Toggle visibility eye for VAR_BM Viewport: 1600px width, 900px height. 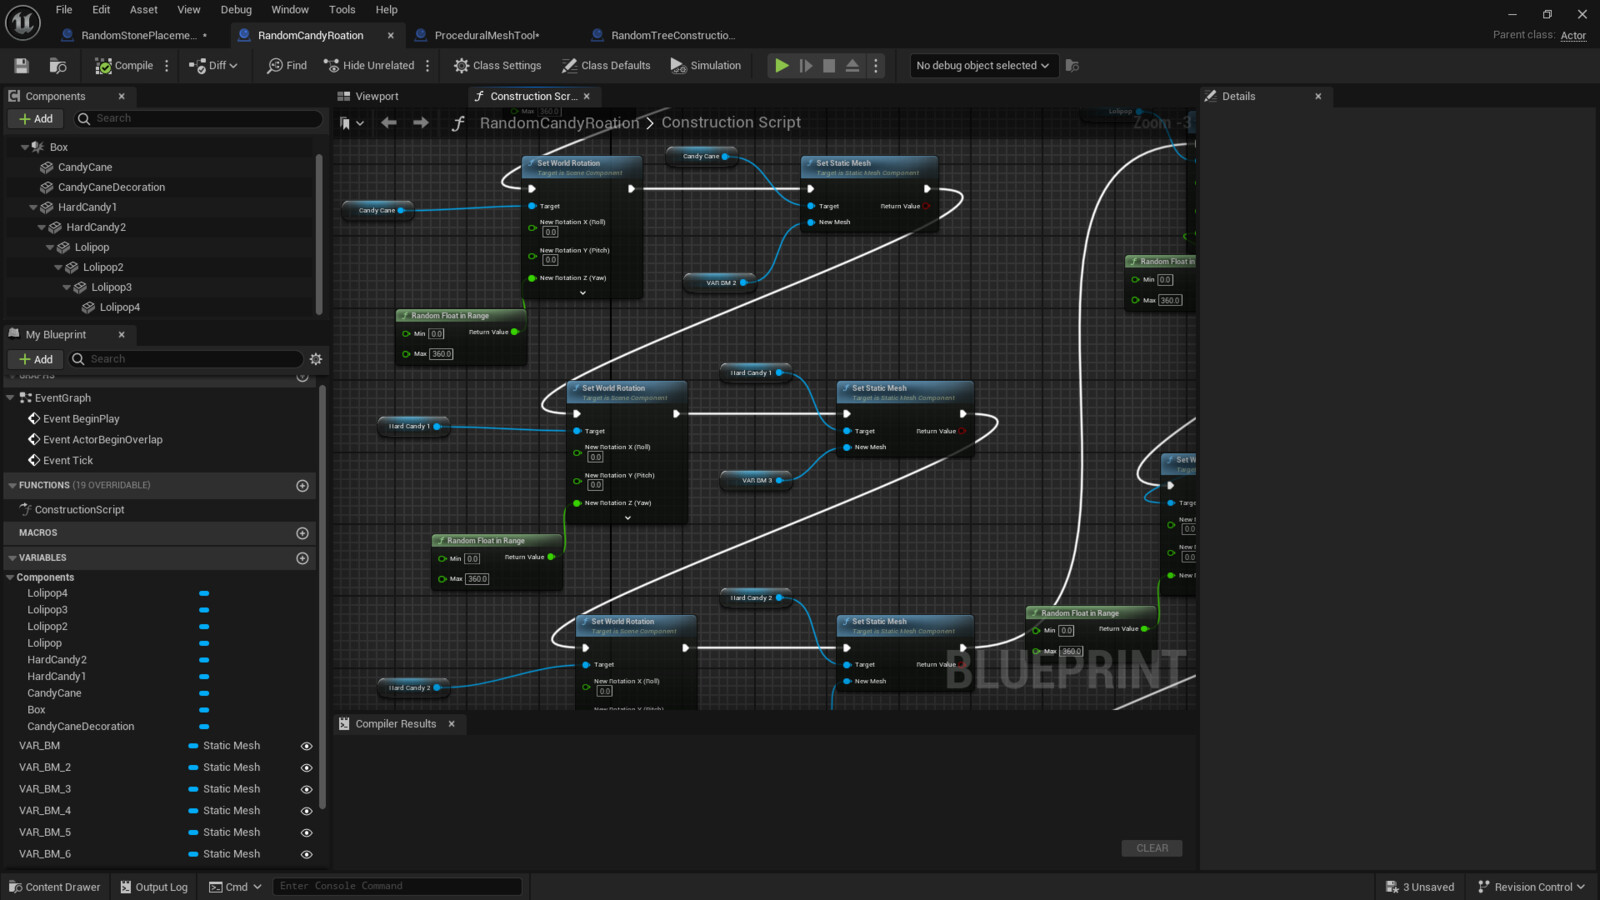(x=307, y=746)
